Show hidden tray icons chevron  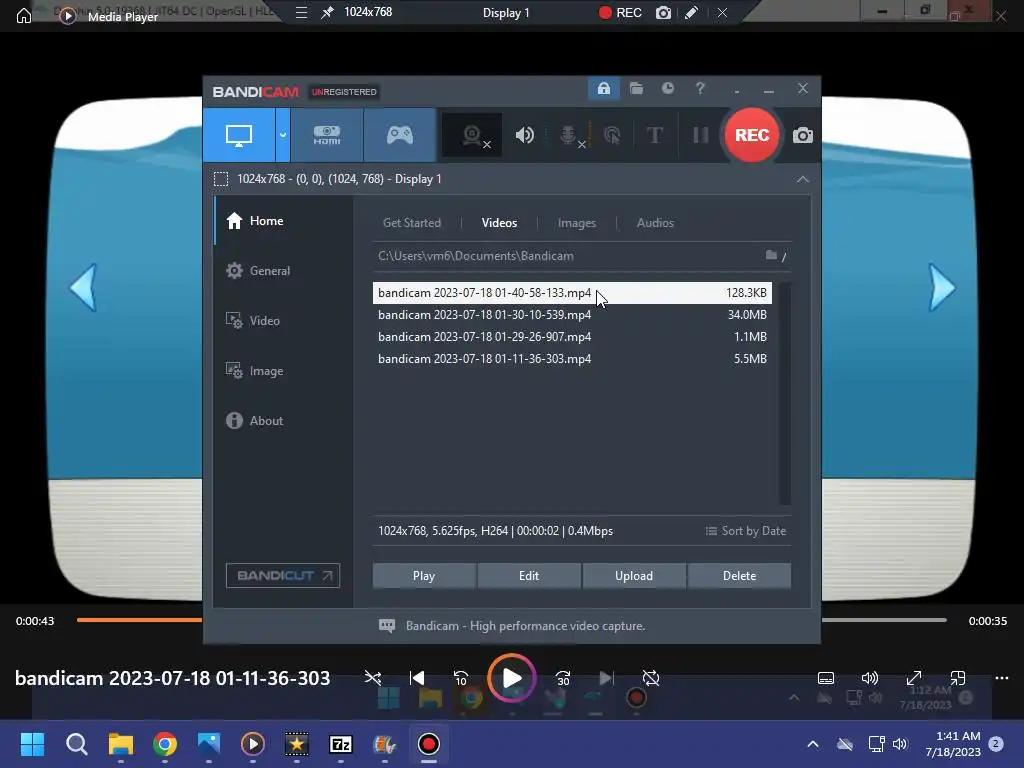(812, 744)
